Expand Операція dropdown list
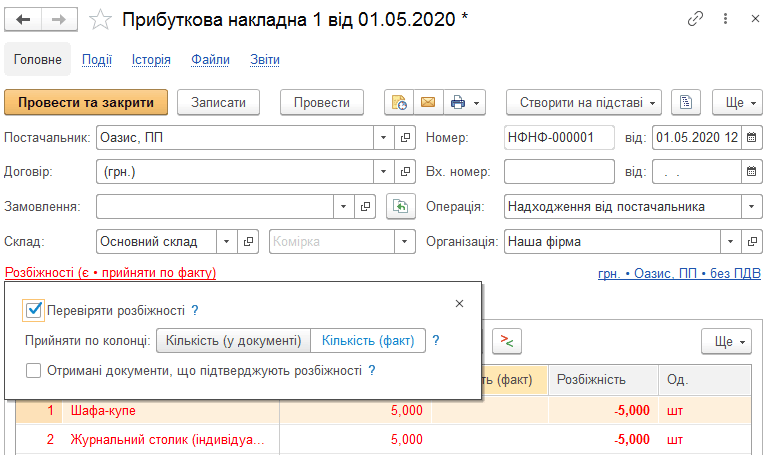This screenshot has height=455, width=768. pyautogui.click(x=751, y=206)
